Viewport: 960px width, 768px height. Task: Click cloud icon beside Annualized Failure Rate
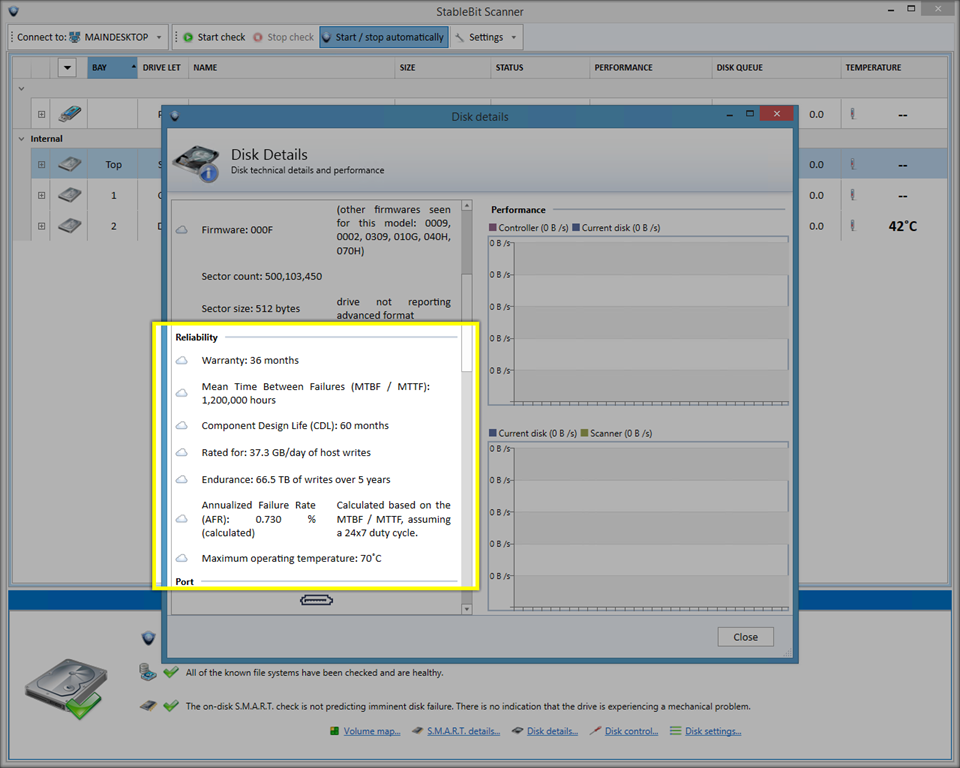[182, 519]
